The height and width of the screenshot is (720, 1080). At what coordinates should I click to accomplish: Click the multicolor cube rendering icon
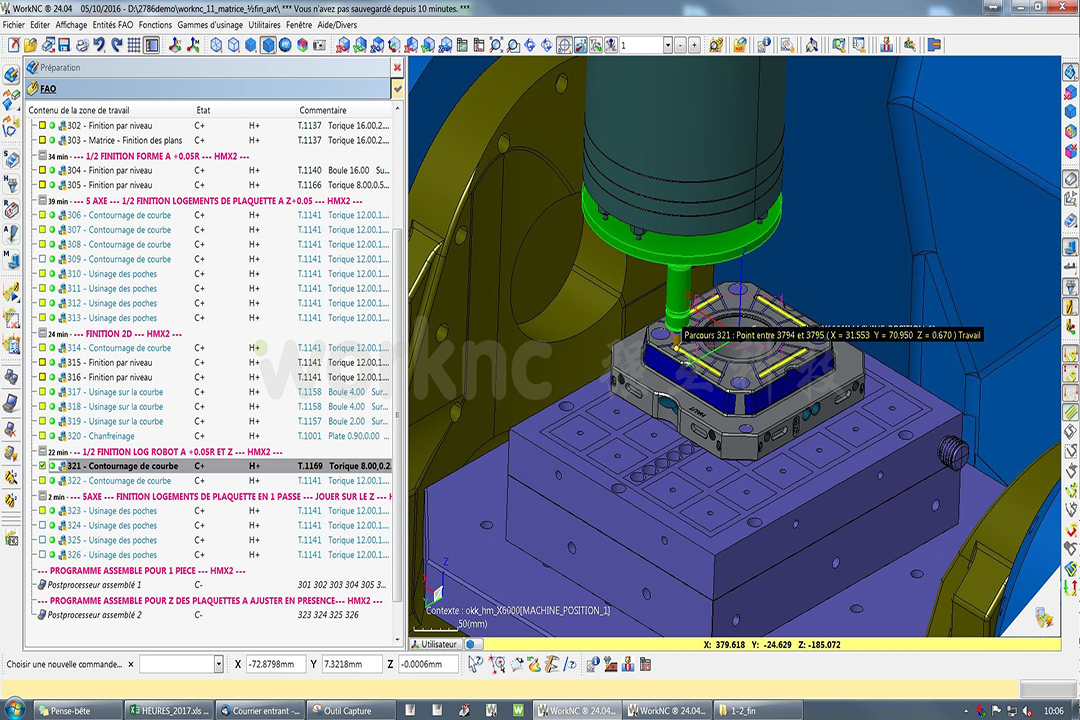coord(302,45)
